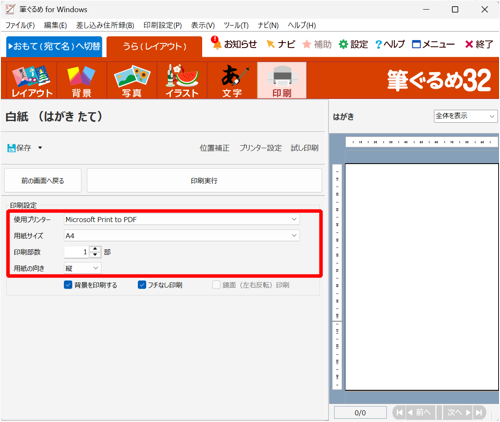Click 印刷実行 button
The width and height of the screenshot is (500, 422).
(x=204, y=181)
